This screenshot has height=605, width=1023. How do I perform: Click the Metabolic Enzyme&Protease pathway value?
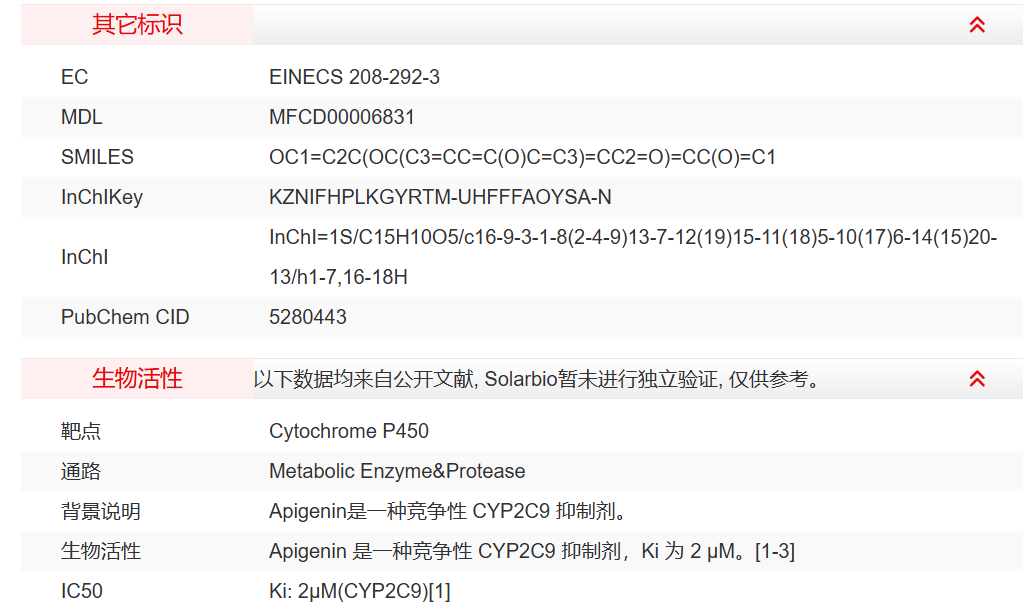coord(397,471)
